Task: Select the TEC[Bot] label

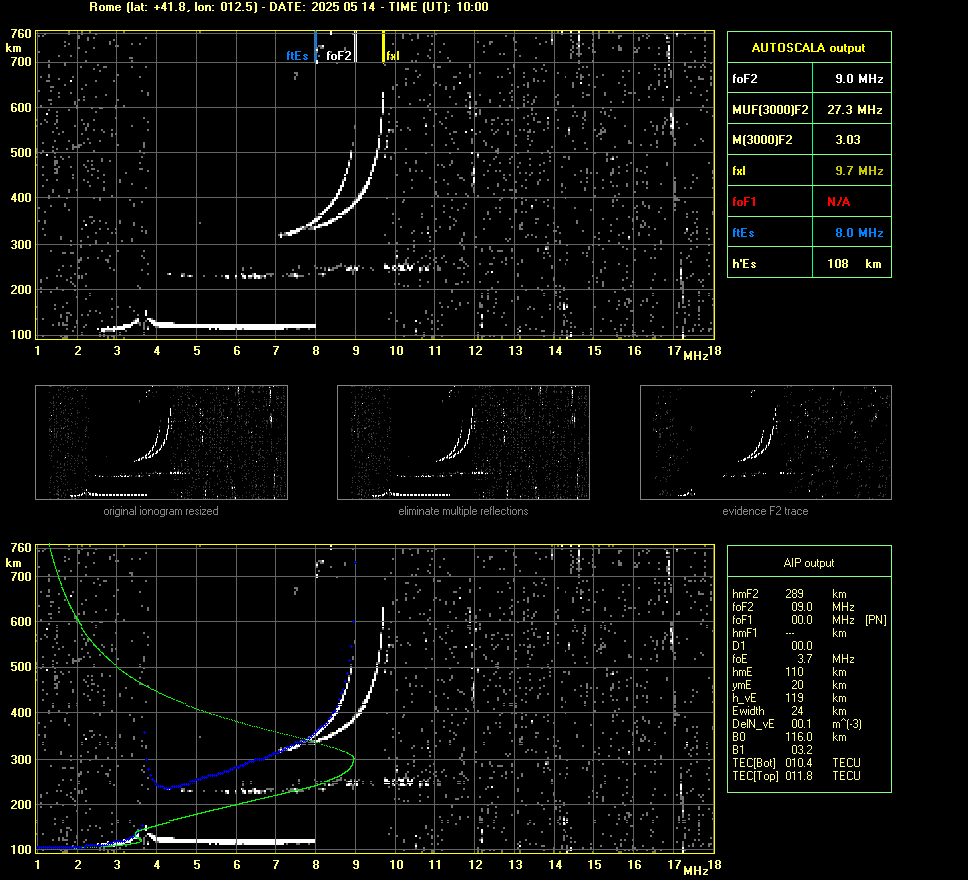Action: 754,763
